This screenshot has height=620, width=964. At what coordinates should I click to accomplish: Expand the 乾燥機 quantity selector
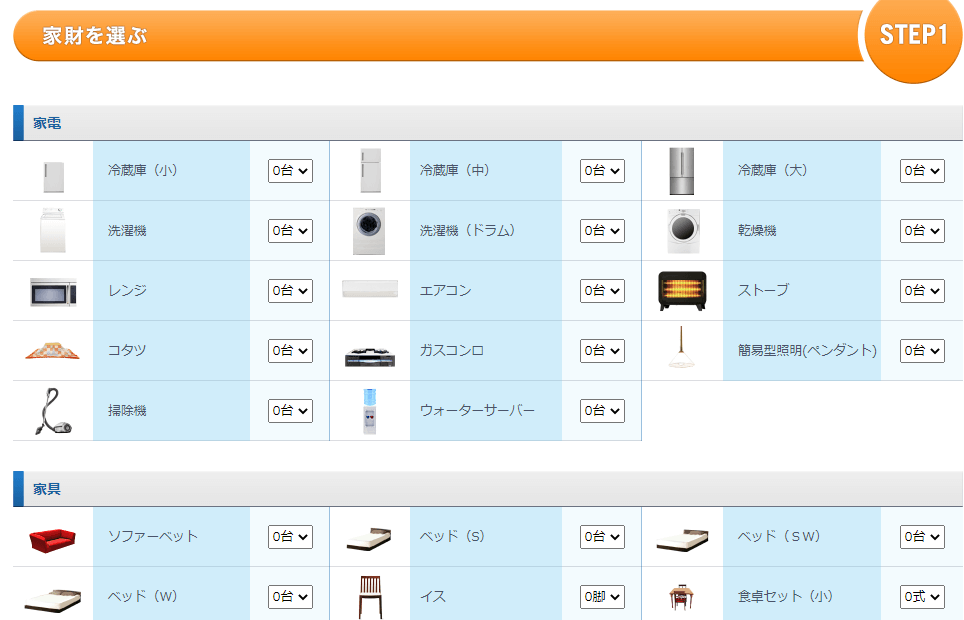click(922, 231)
